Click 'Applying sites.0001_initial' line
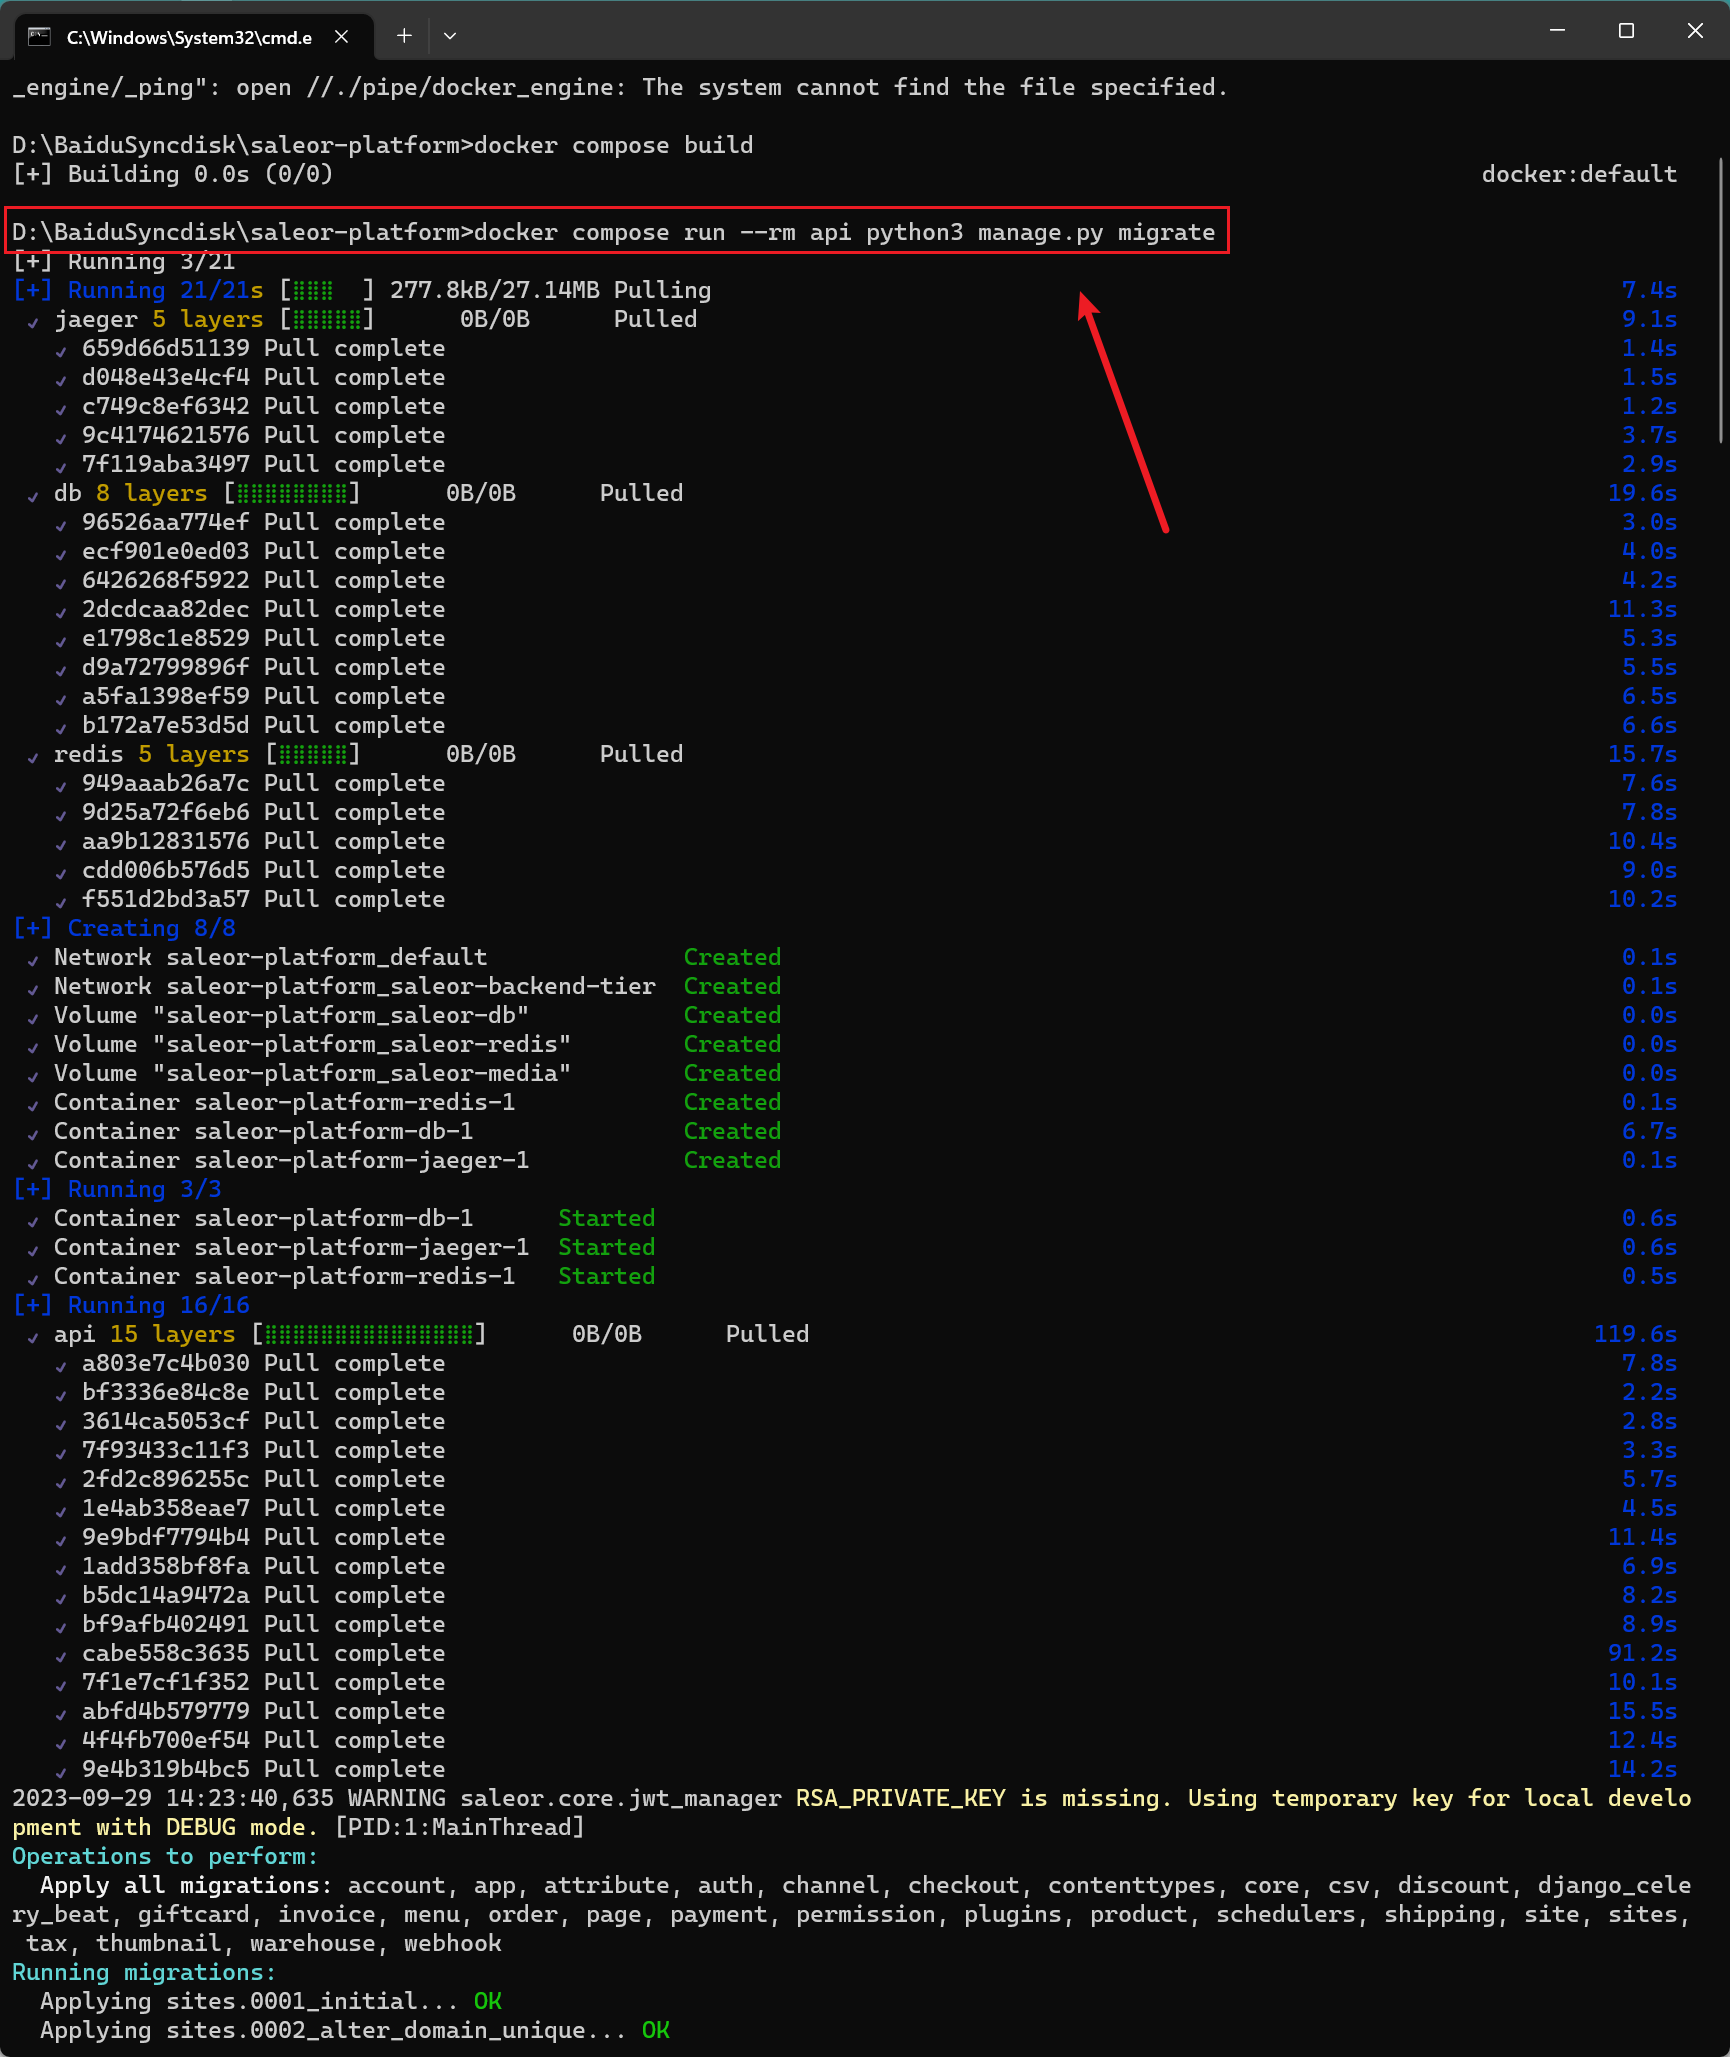Screen dimensions: 1730x2057 coord(271,2001)
